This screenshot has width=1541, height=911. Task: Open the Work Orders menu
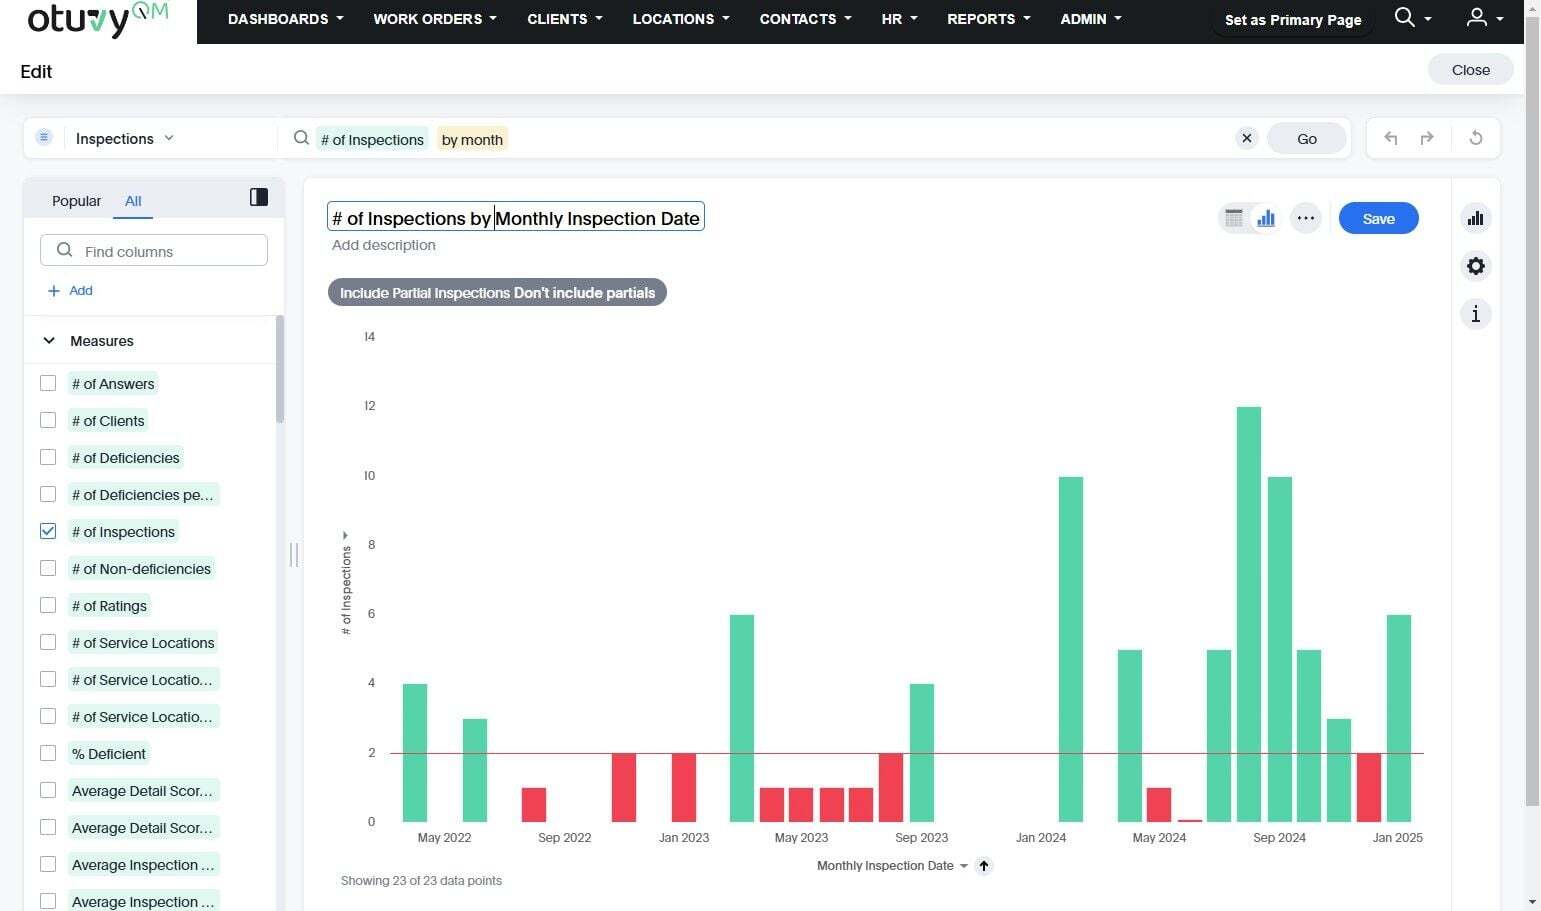pyautogui.click(x=435, y=19)
